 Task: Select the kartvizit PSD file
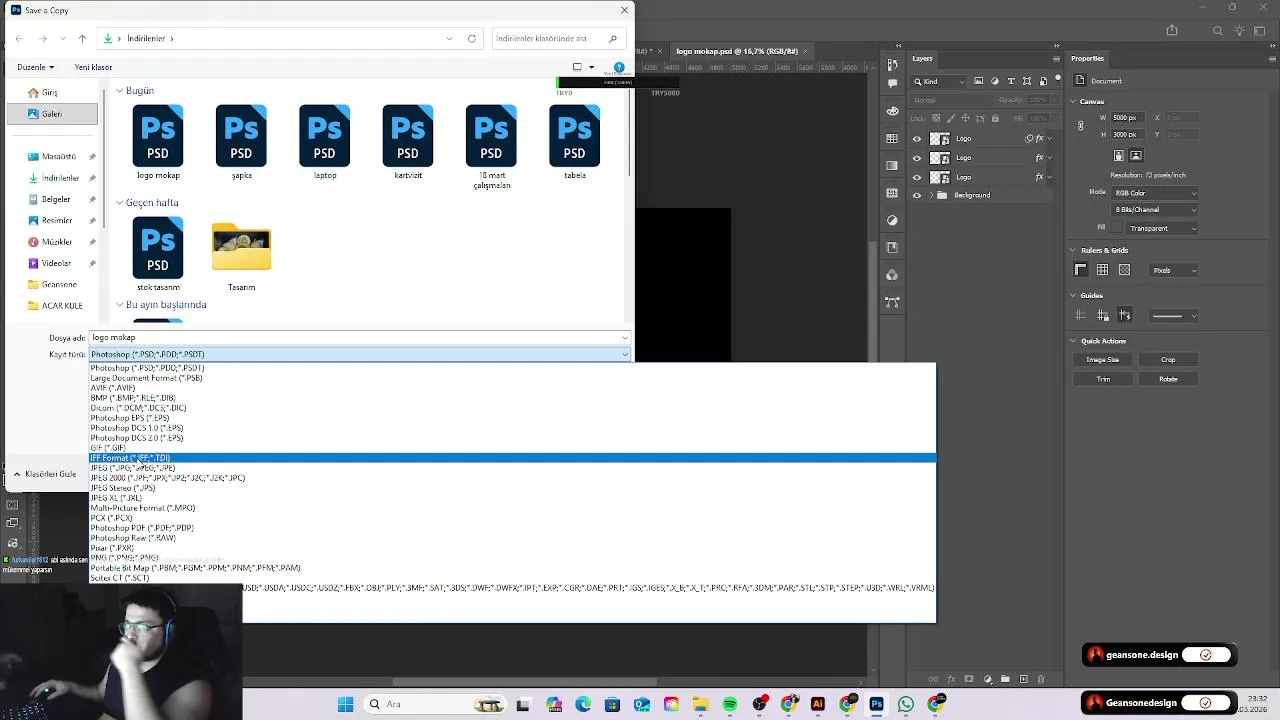[408, 142]
